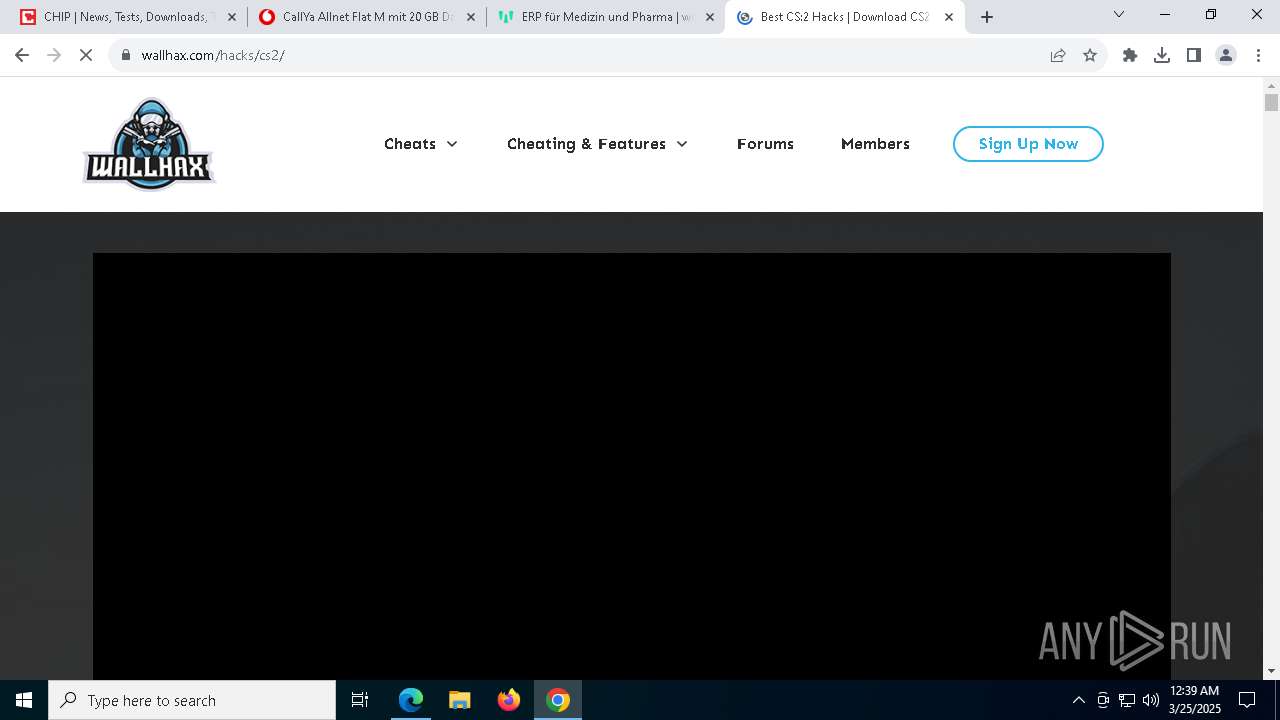Open the Chrome downloads icon
This screenshot has height=720, width=1280.
(1162, 55)
